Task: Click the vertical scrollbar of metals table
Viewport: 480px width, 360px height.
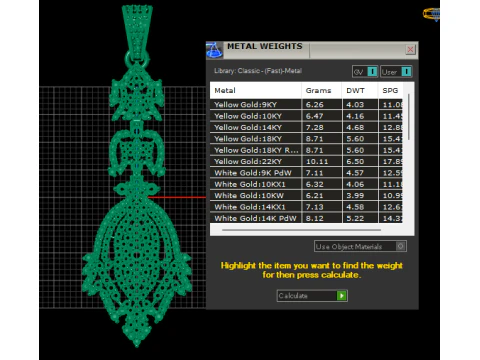Action: coord(409,117)
